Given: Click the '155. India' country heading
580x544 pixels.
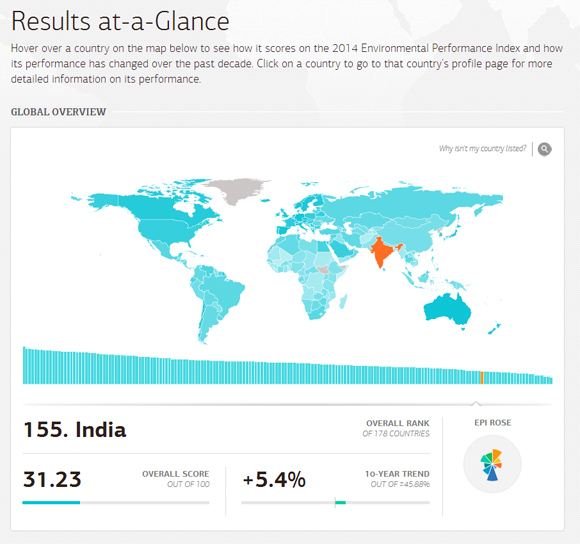Looking at the screenshot, I should [x=75, y=430].
